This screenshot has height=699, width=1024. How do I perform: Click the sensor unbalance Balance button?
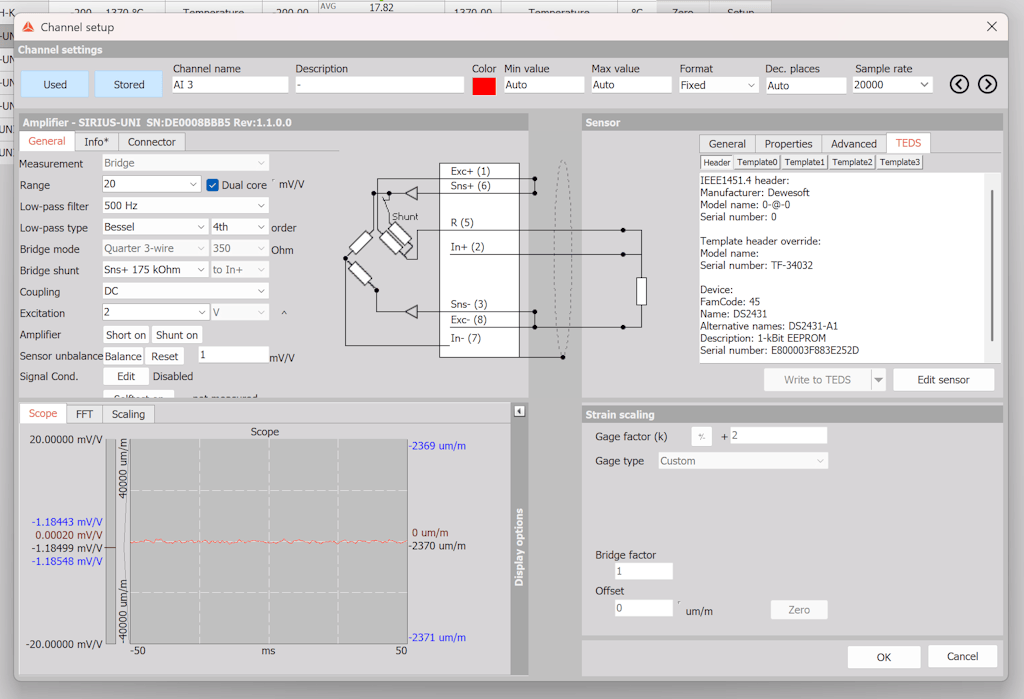click(123, 356)
